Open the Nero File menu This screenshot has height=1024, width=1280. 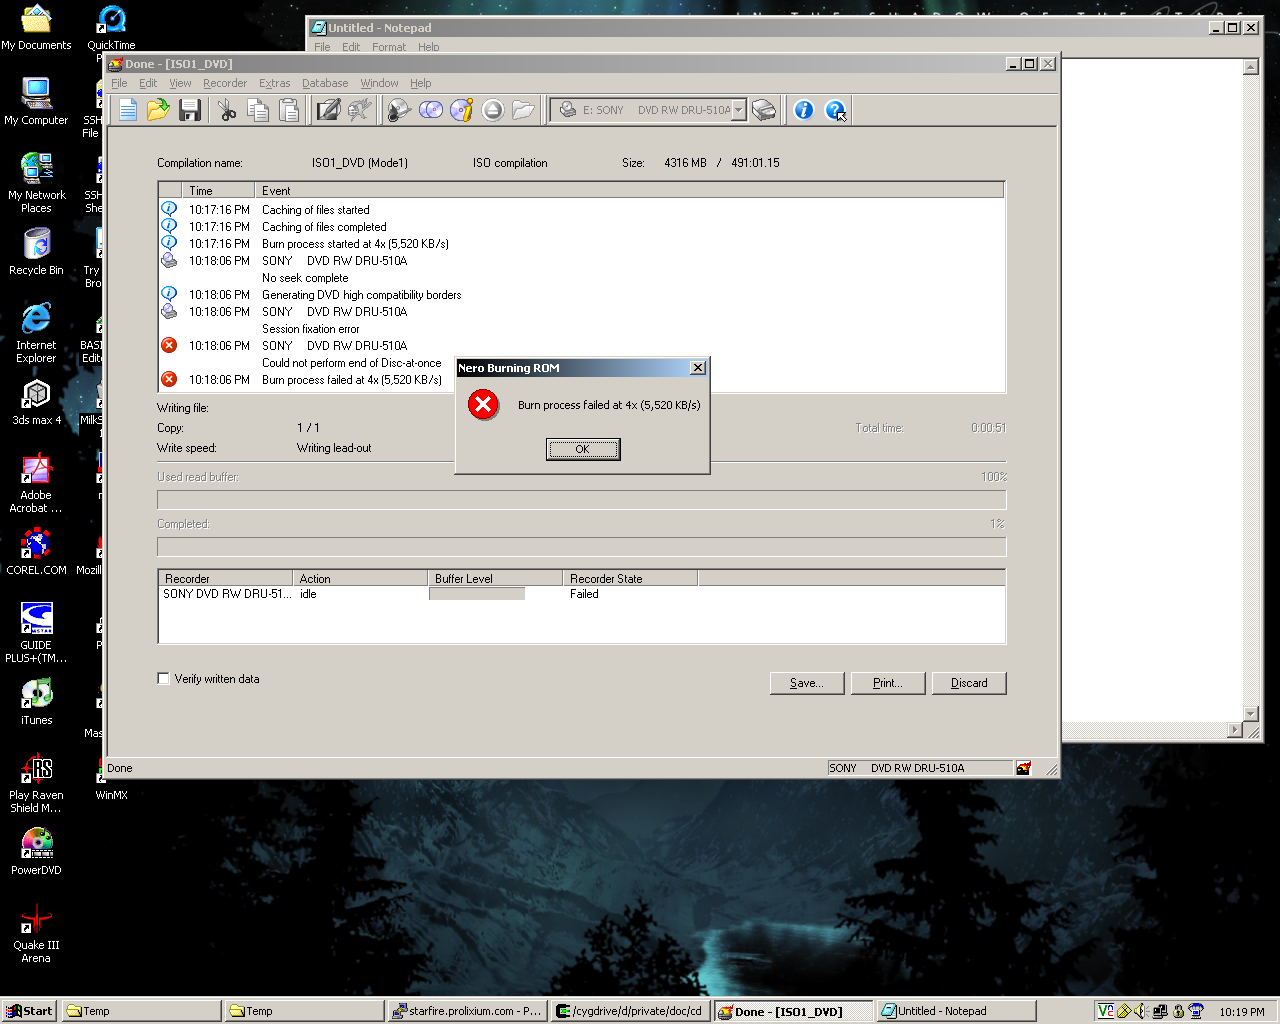119,83
